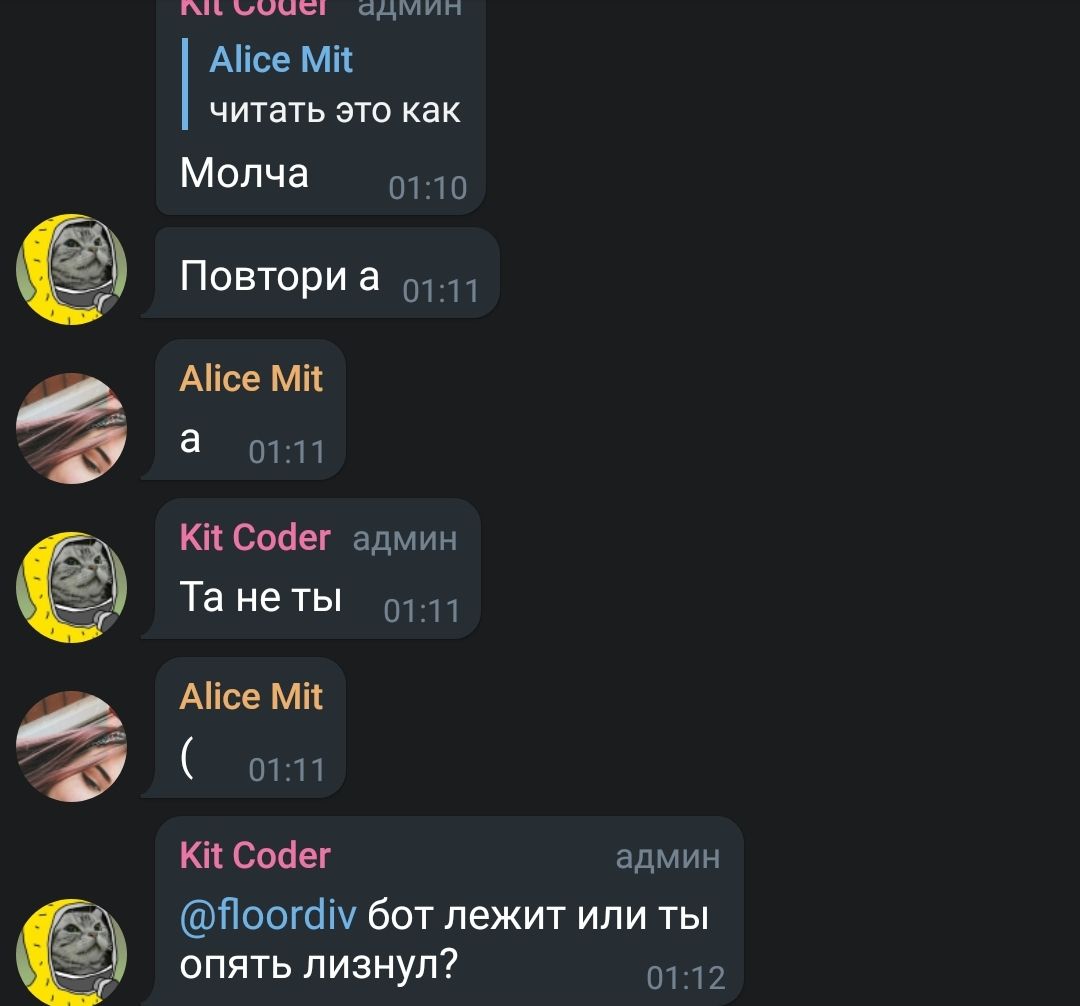
Task: Click Kit Coder name above the @floordiv message
Action: click(x=256, y=856)
